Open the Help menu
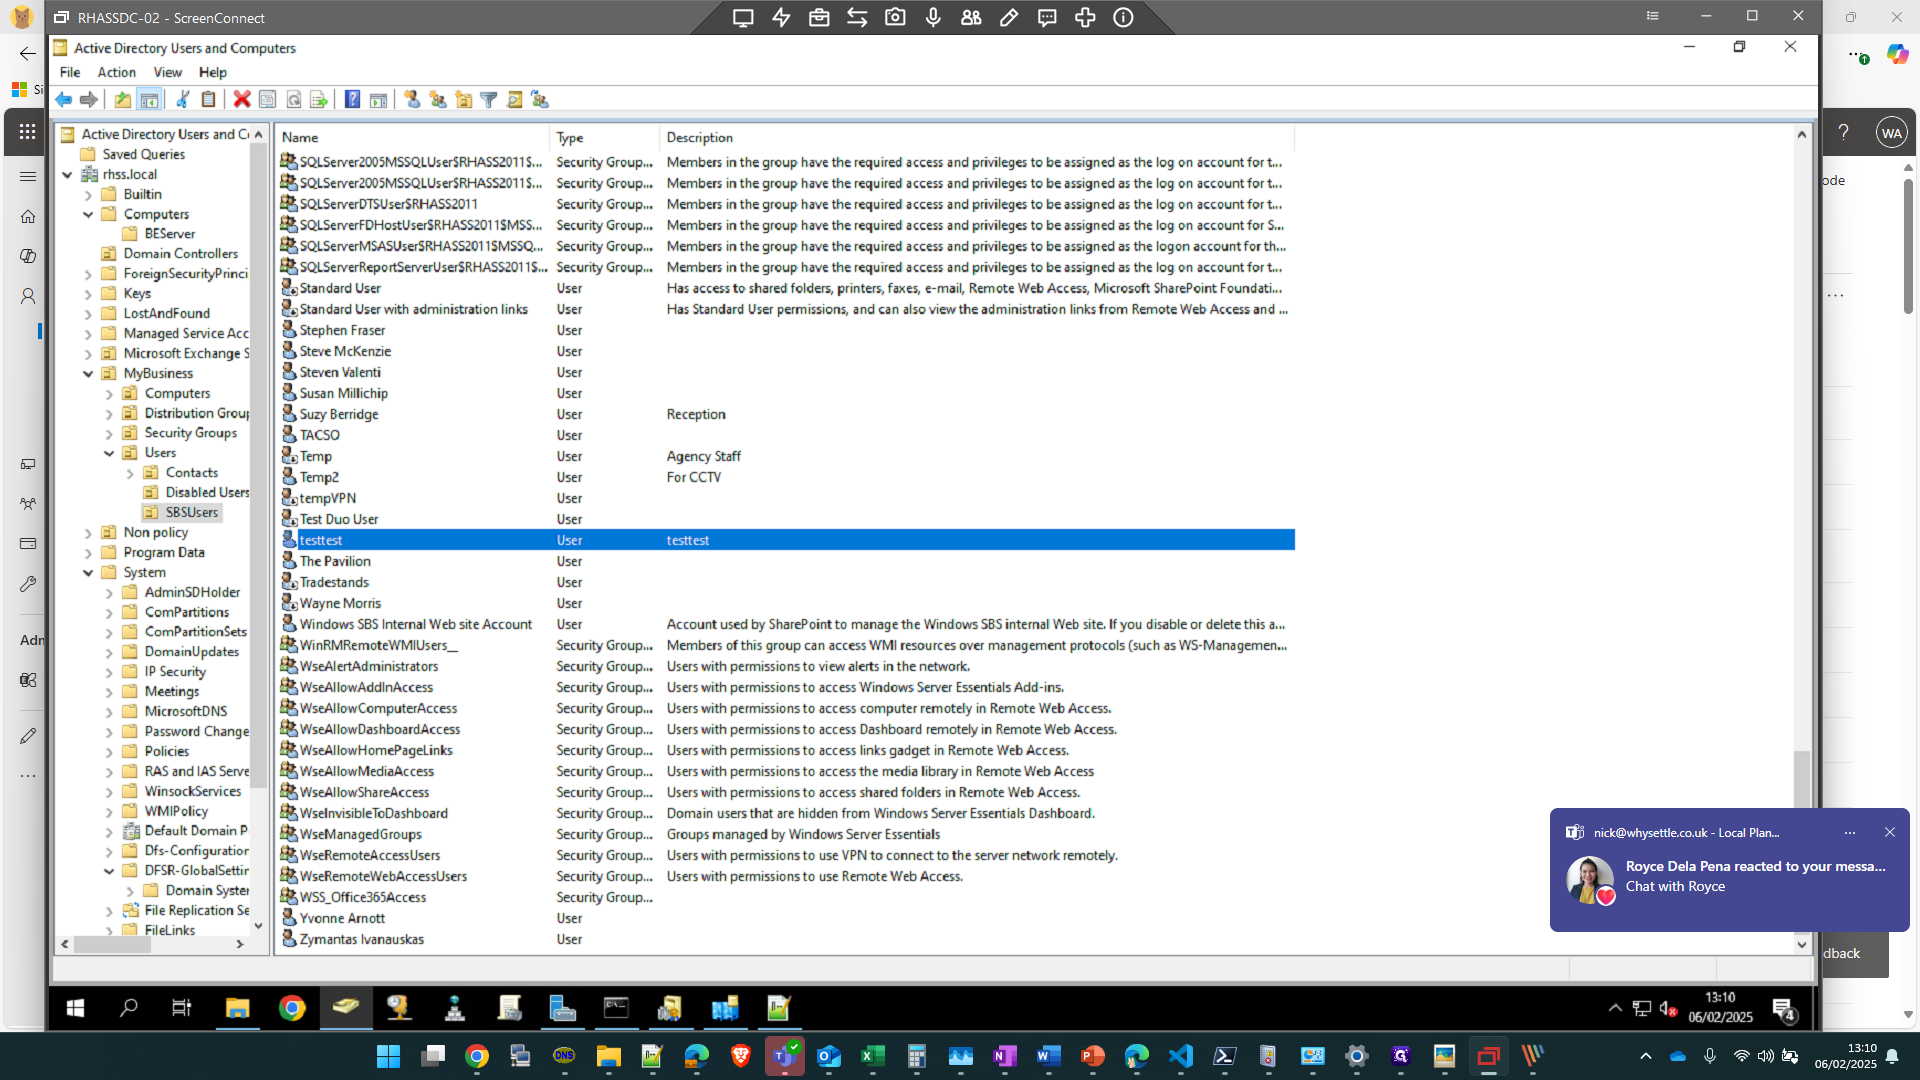Viewport: 1920px width, 1080px height. coord(212,72)
